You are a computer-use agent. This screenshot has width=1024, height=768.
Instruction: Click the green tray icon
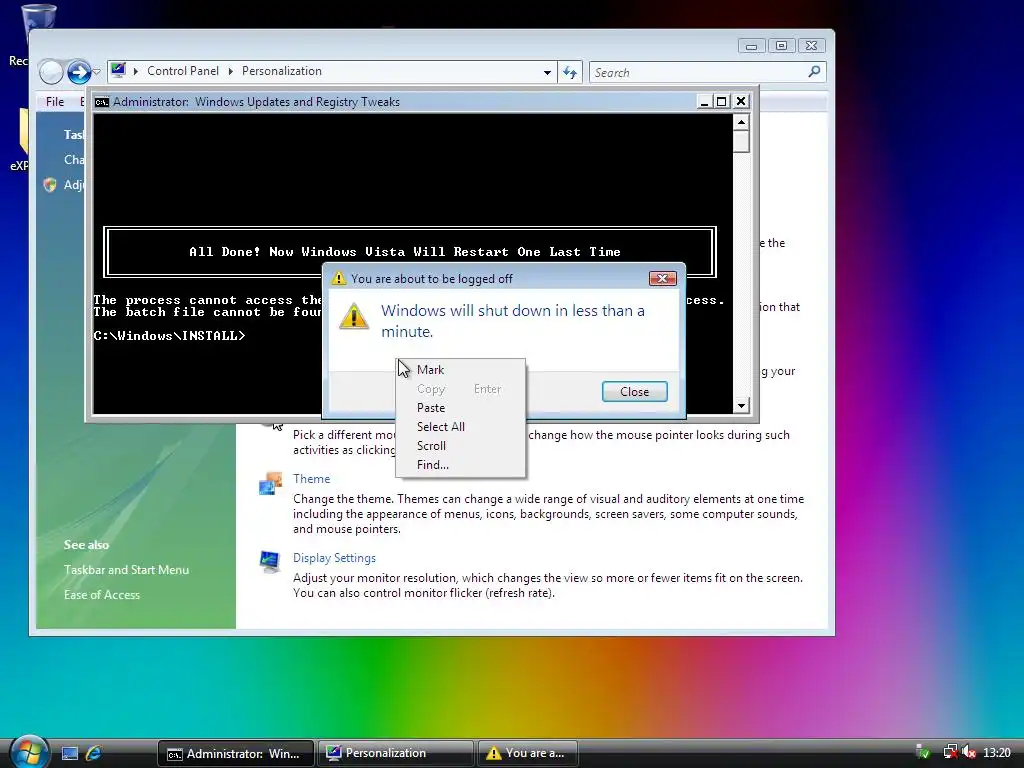coord(923,753)
